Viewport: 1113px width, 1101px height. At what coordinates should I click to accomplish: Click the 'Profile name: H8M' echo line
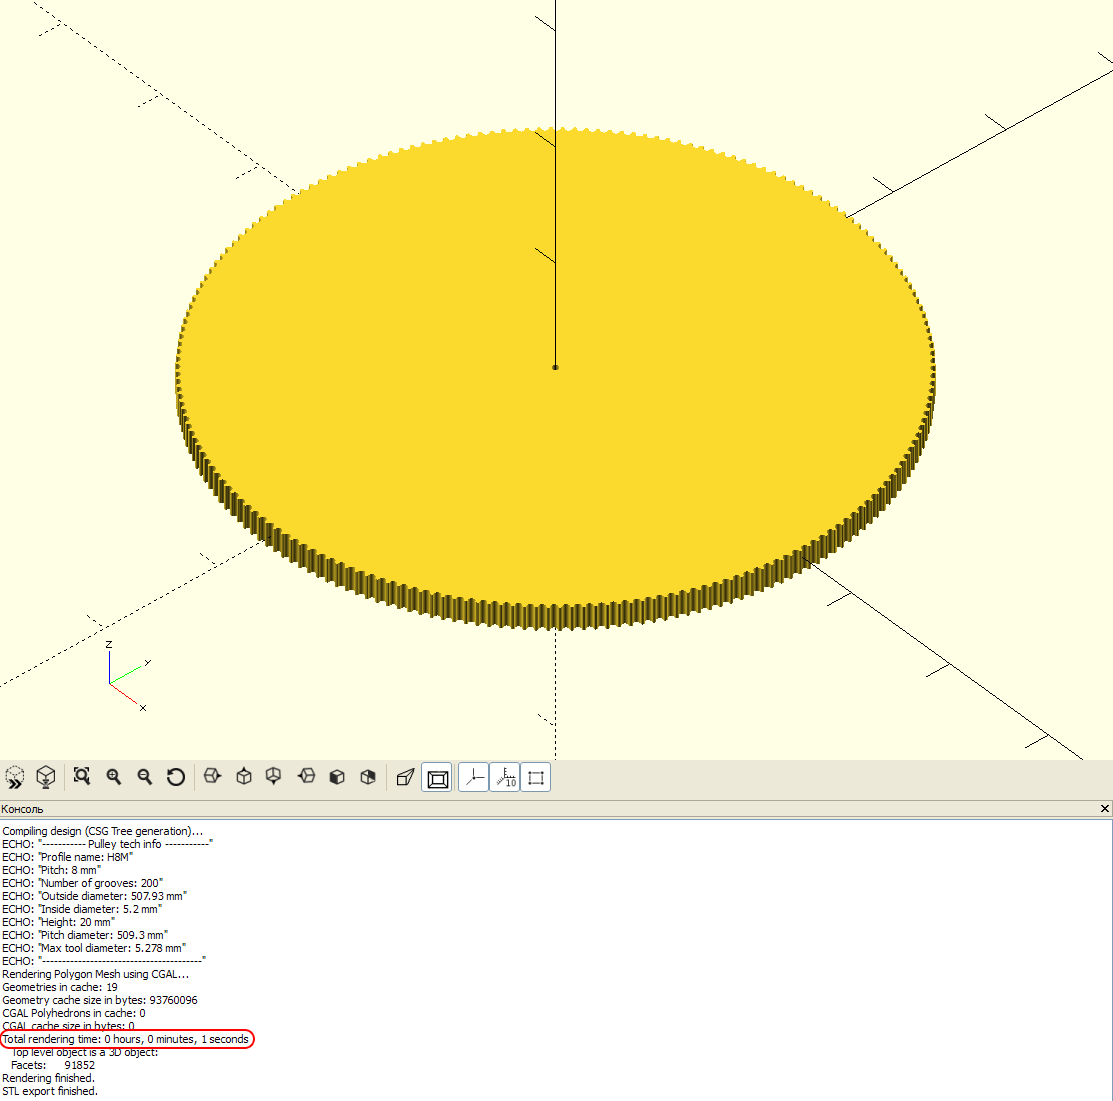click(x=67, y=858)
